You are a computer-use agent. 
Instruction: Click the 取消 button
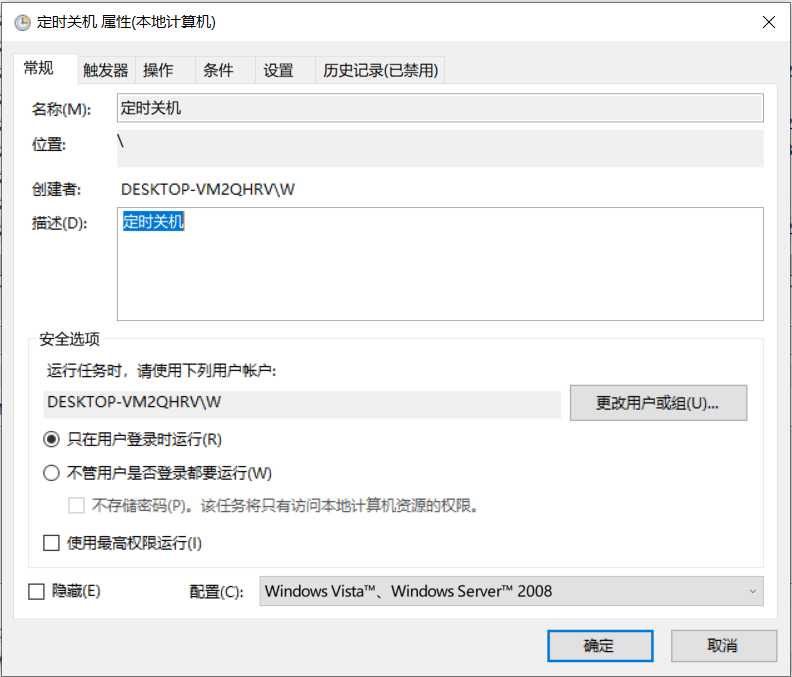(x=723, y=646)
